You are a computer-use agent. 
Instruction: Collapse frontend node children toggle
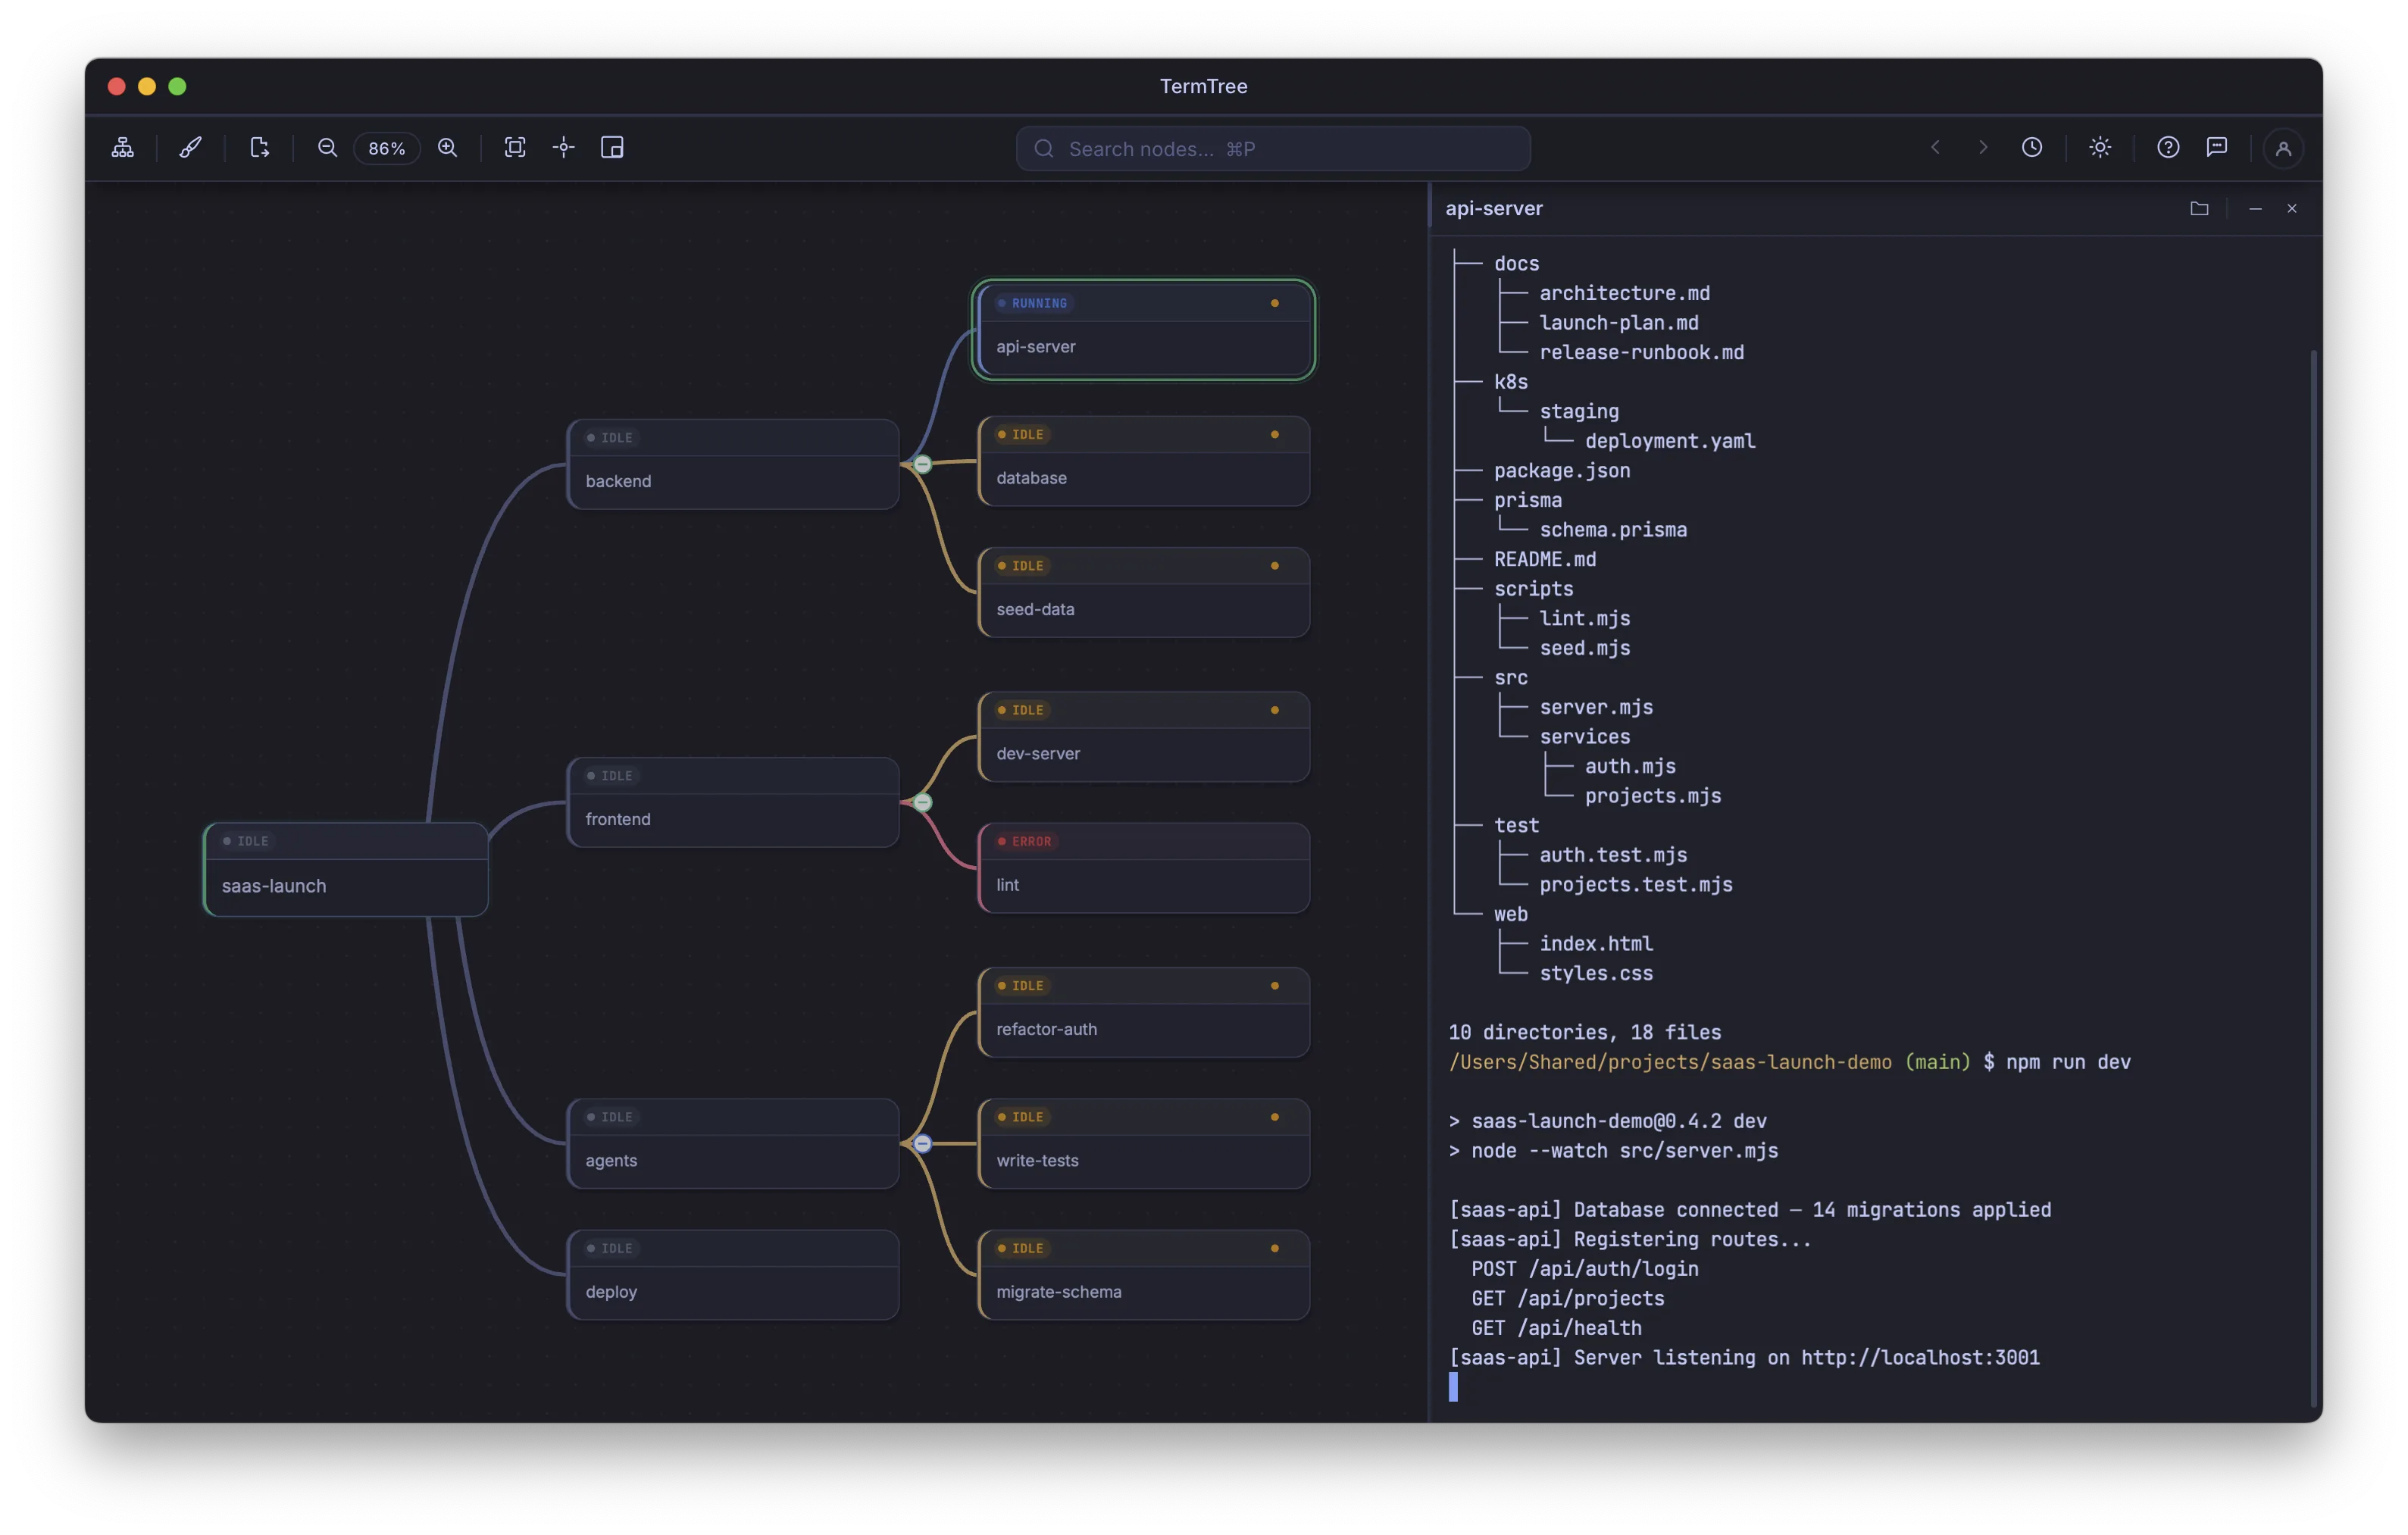(x=923, y=802)
